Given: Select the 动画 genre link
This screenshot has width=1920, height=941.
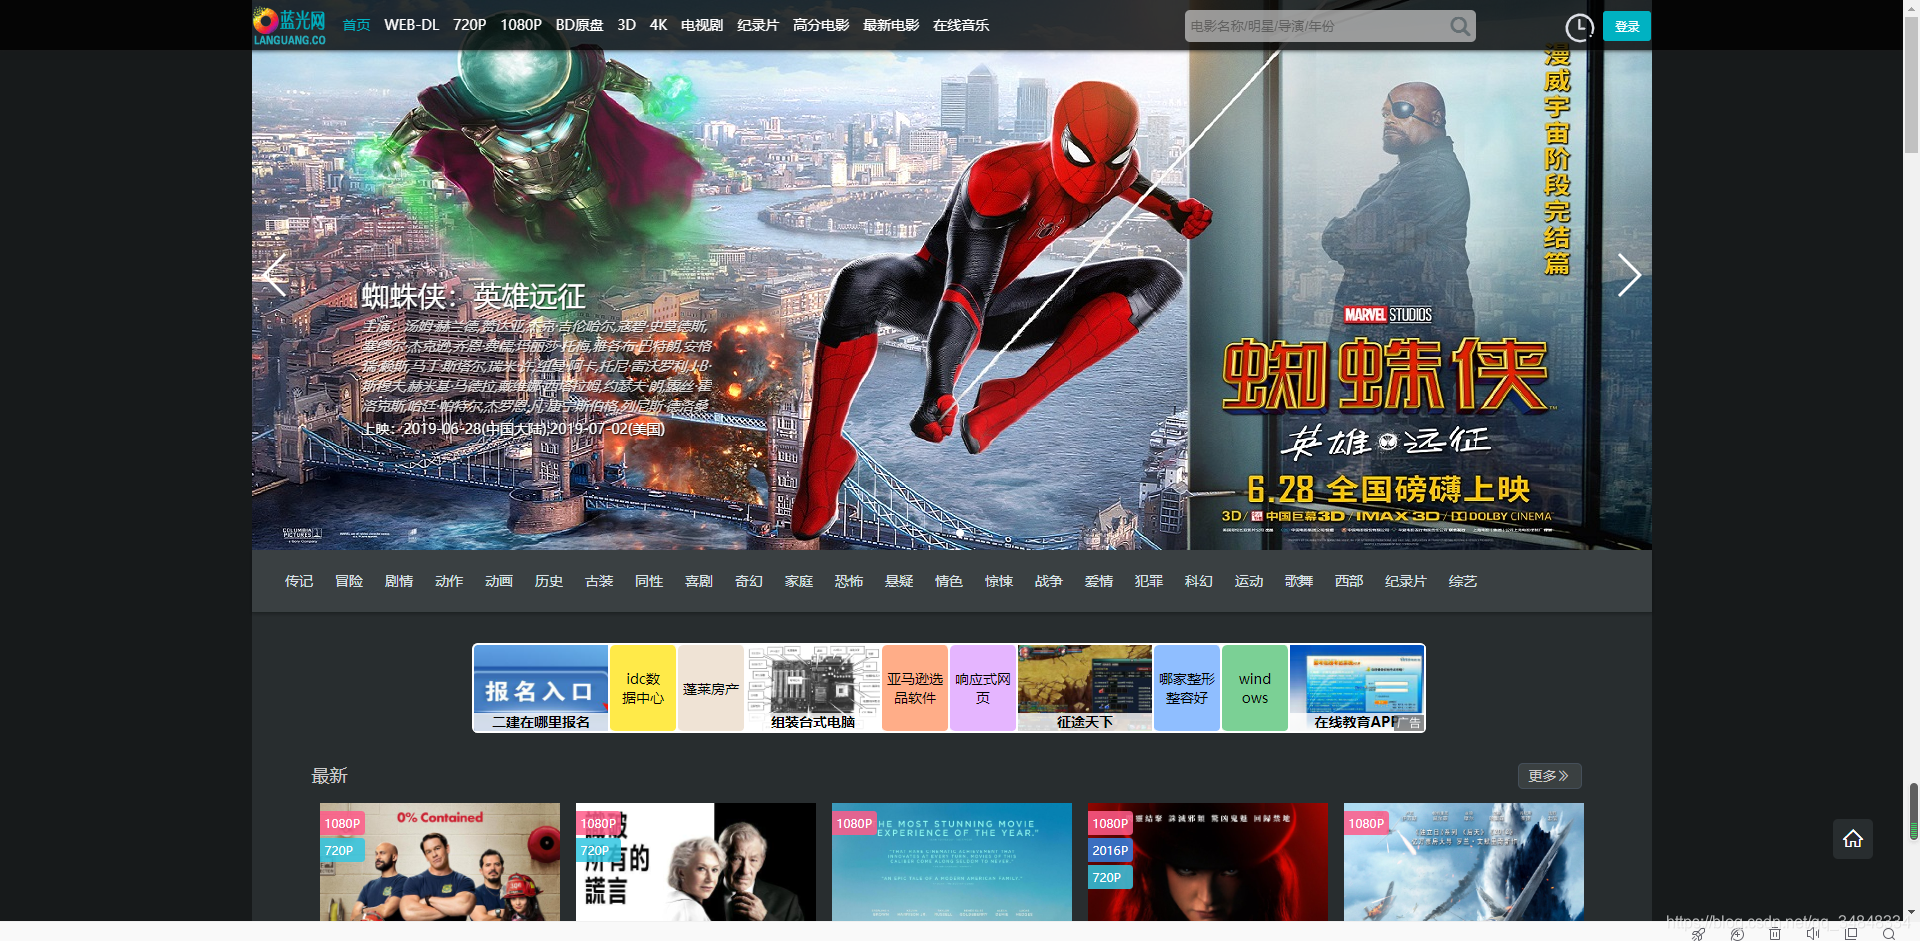Looking at the screenshot, I should pyautogui.click(x=499, y=581).
